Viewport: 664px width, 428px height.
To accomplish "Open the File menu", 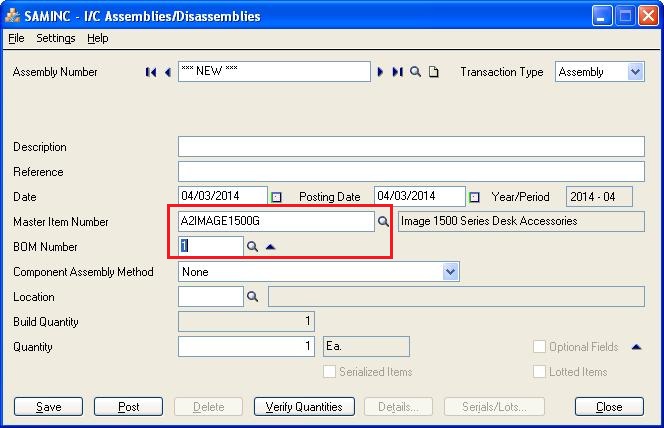I will pyautogui.click(x=16, y=38).
